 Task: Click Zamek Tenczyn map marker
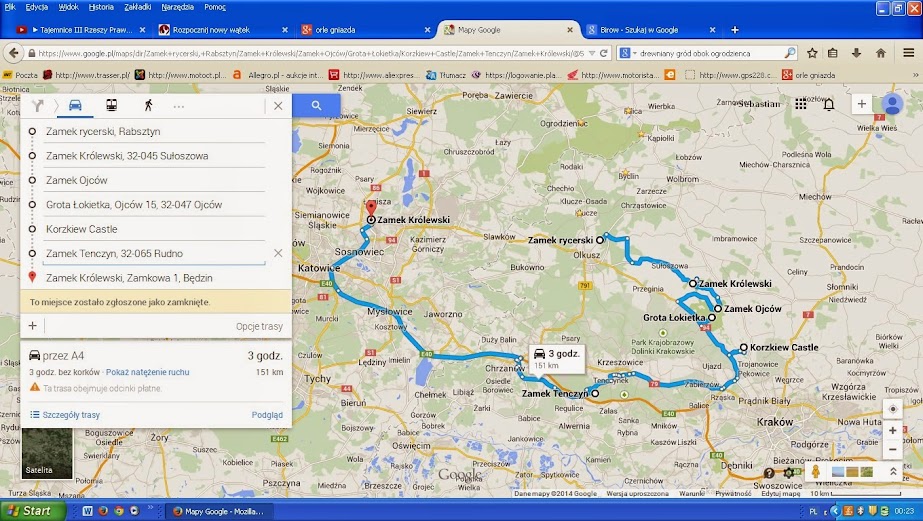[x=595, y=393]
